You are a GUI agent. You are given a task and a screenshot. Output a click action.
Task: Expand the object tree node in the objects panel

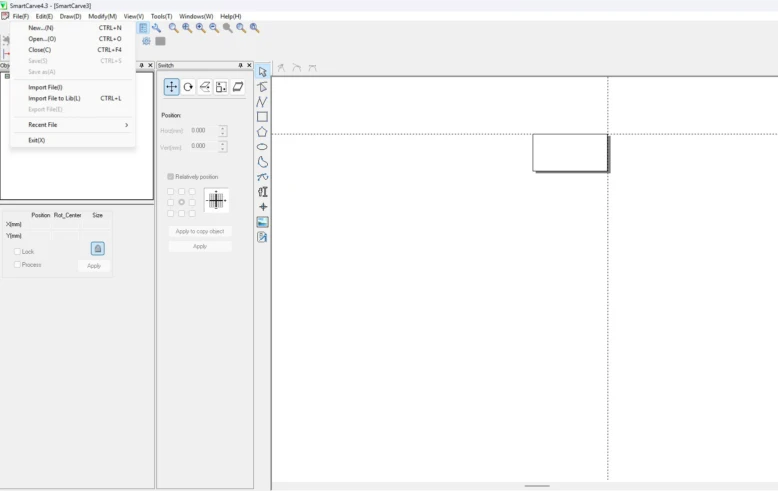pos(7,76)
